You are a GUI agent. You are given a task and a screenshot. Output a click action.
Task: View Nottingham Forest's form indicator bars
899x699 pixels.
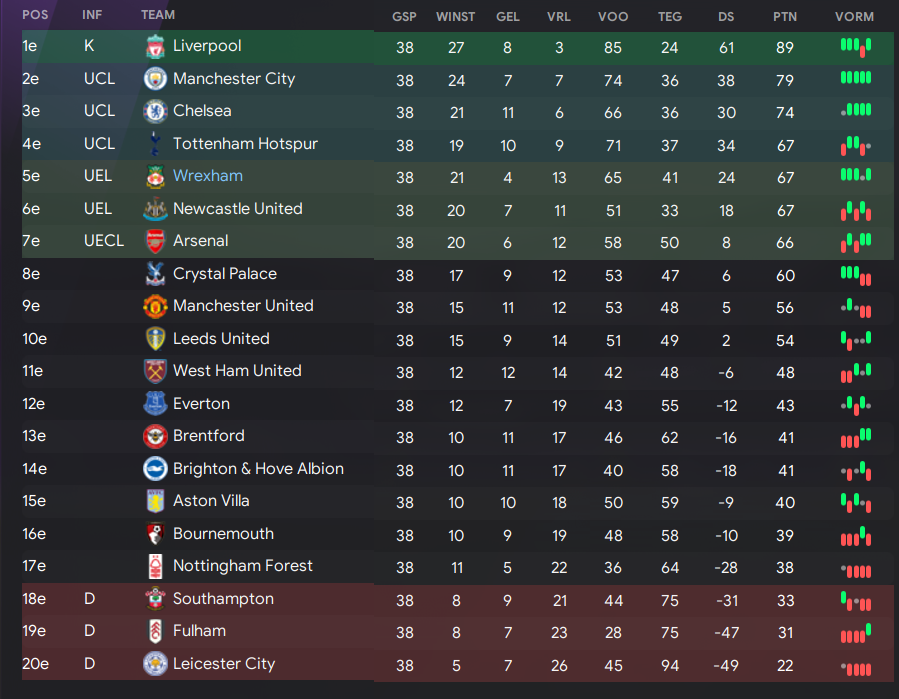click(855, 571)
